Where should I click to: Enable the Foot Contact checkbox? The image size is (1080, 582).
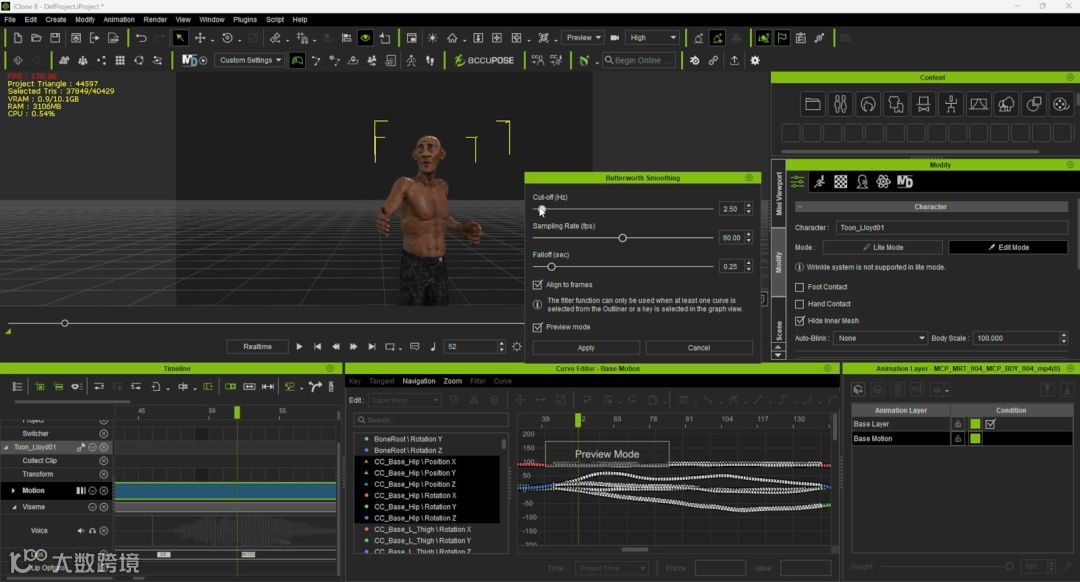click(800, 287)
